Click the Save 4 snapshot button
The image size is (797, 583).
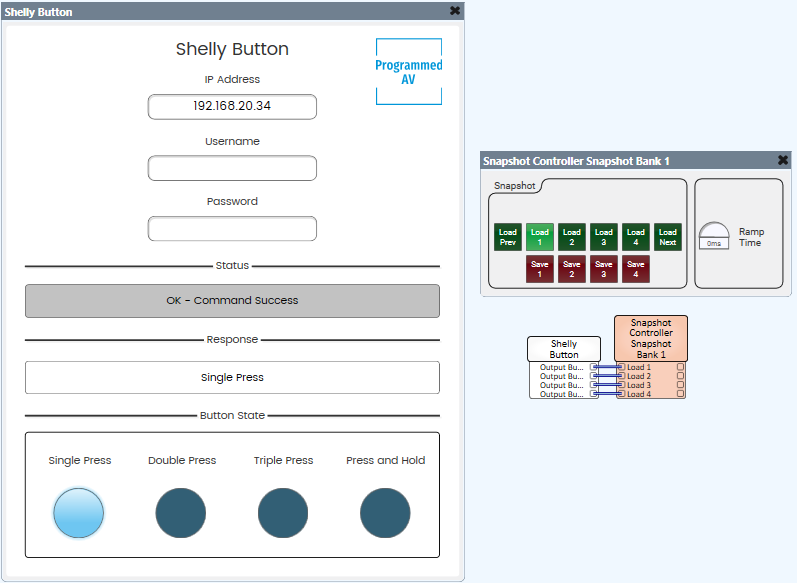(x=636, y=269)
